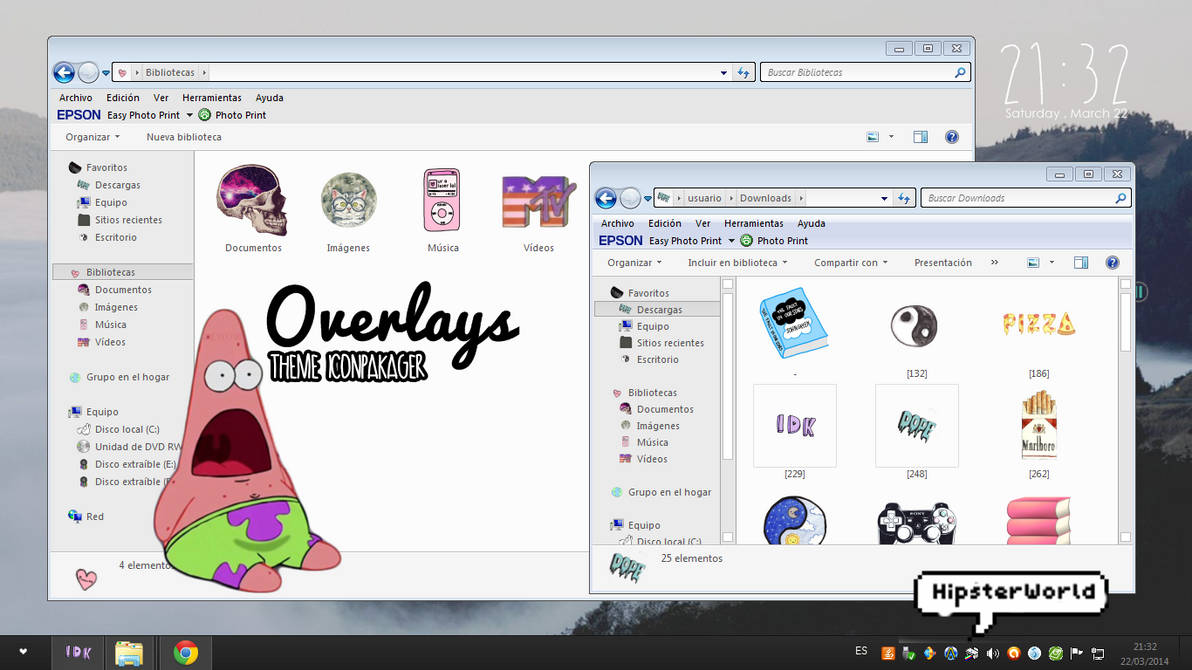Show more toolbar commands chevron in Downloads
The width and height of the screenshot is (1192, 670).
(994, 262)
